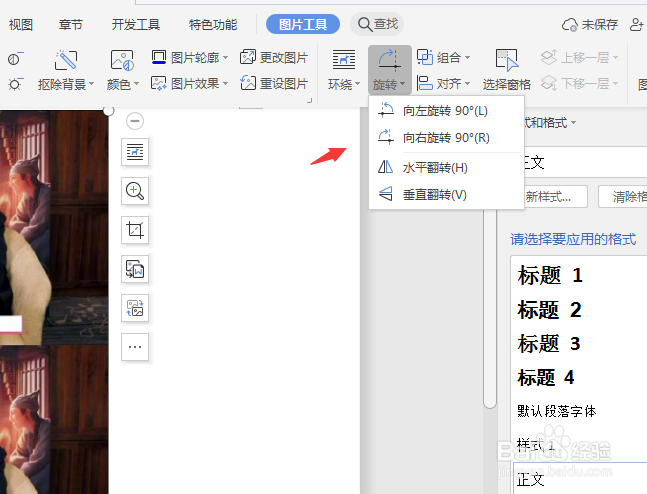Viewport: 647px width, 494px height.
Task: Expand the 颜色 dropdown arrow
Action: point(136,84)
